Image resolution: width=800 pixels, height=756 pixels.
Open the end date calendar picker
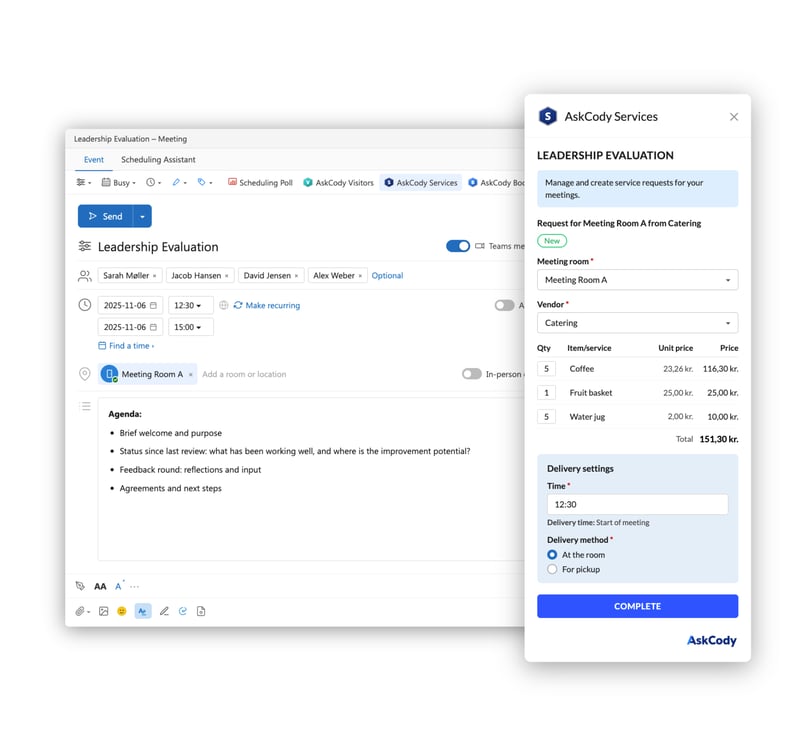pos(153,327)
